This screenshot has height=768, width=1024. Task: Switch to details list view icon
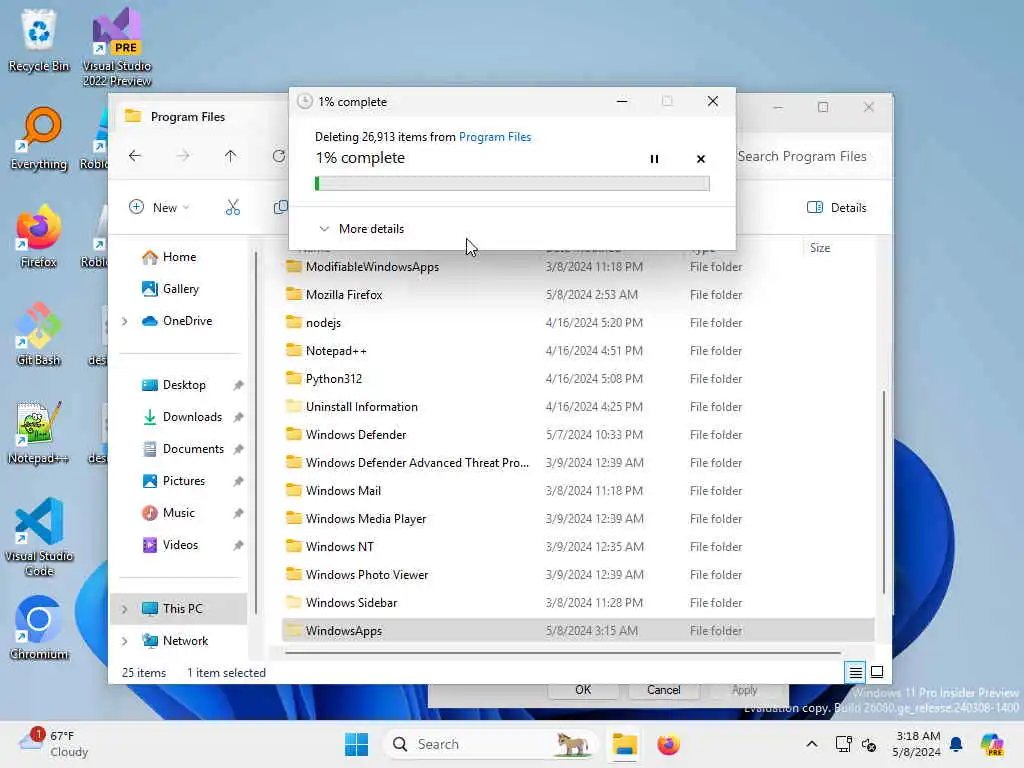tap(856, 672)
